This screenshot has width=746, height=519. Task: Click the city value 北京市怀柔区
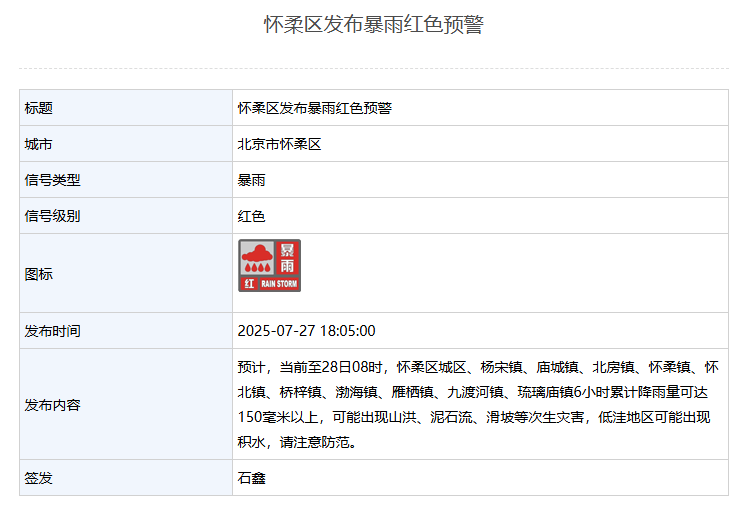coord(279,144)
